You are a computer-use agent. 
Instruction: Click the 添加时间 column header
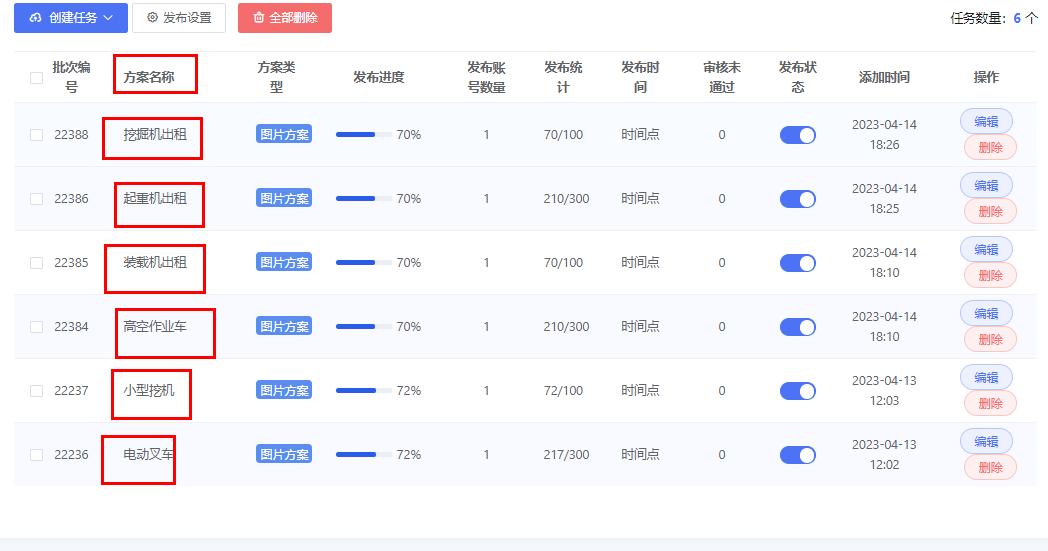click(x=884, y=78)
